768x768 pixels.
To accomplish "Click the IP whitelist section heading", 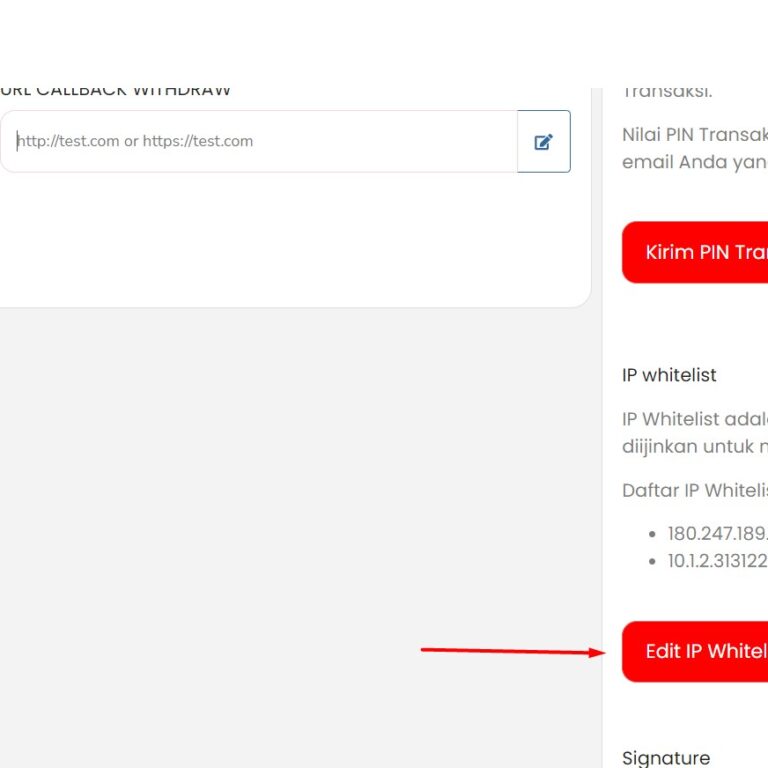I will (669, 375).
